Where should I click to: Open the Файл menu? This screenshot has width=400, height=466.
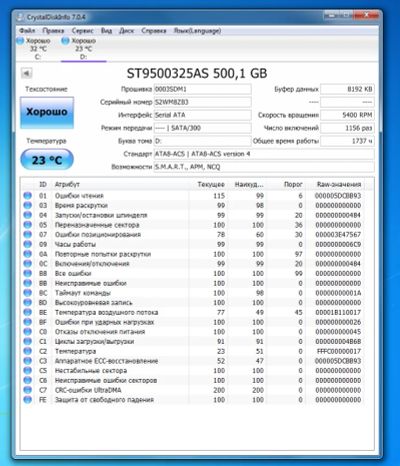coord(27,31)
